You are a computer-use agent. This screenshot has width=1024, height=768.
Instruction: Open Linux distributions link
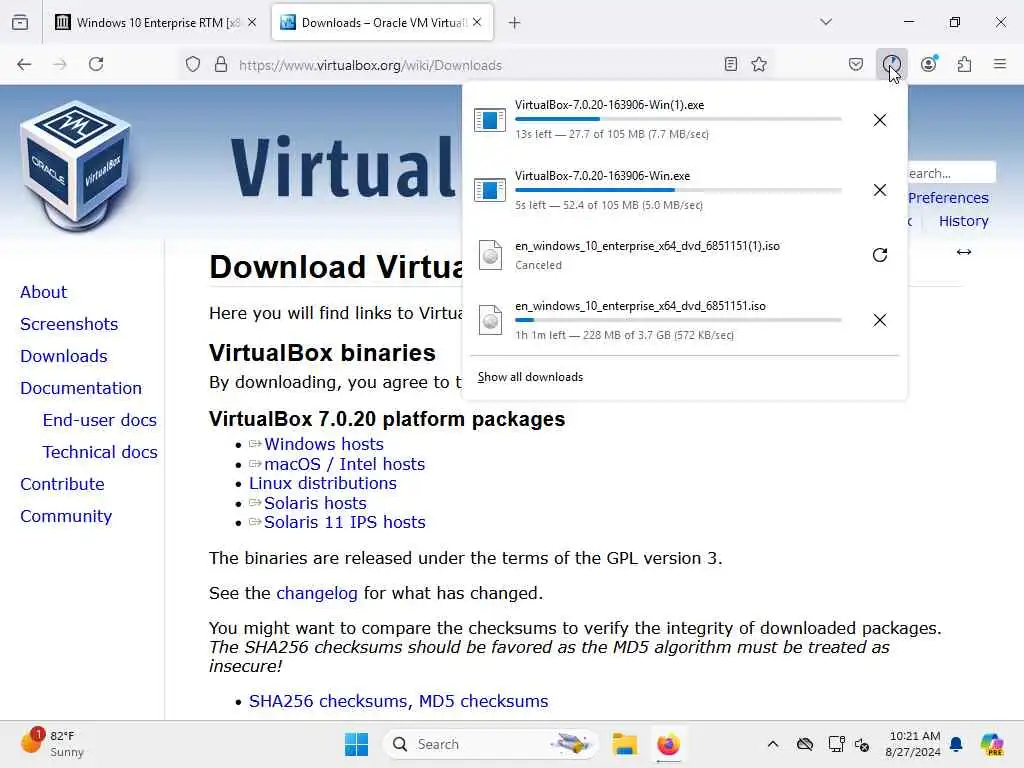pyautogui.click(x=323, y=483)
